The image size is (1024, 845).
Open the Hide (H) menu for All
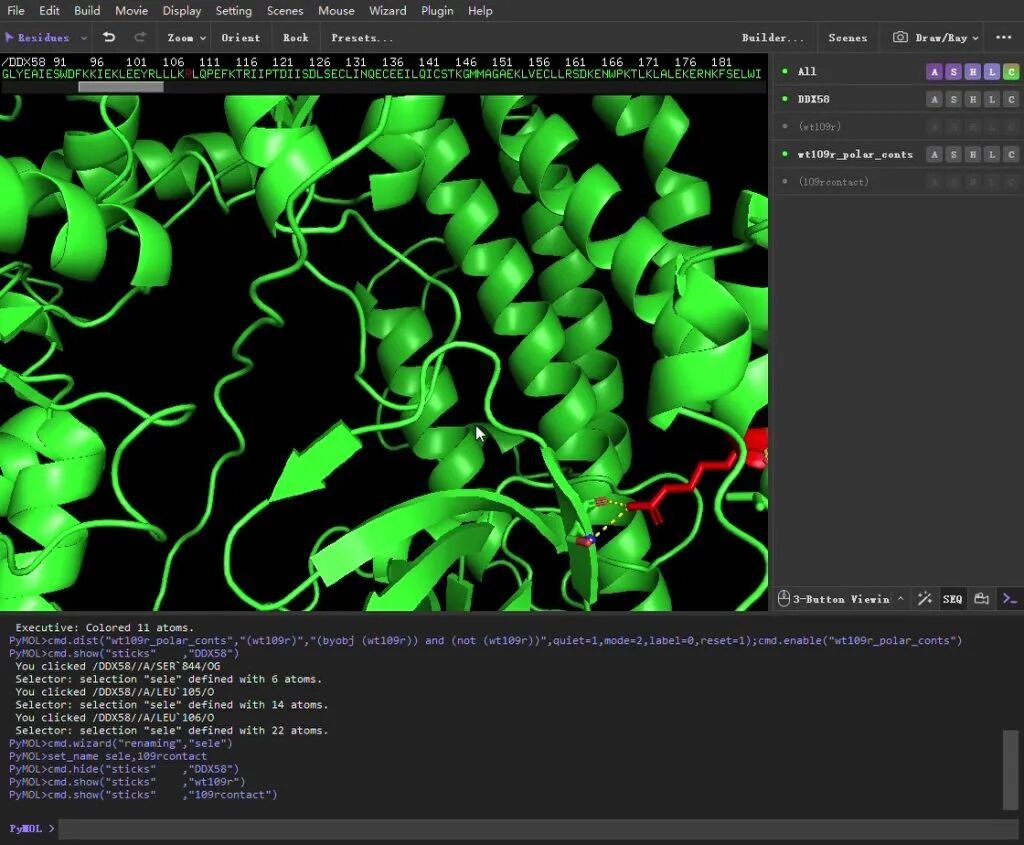972,72
